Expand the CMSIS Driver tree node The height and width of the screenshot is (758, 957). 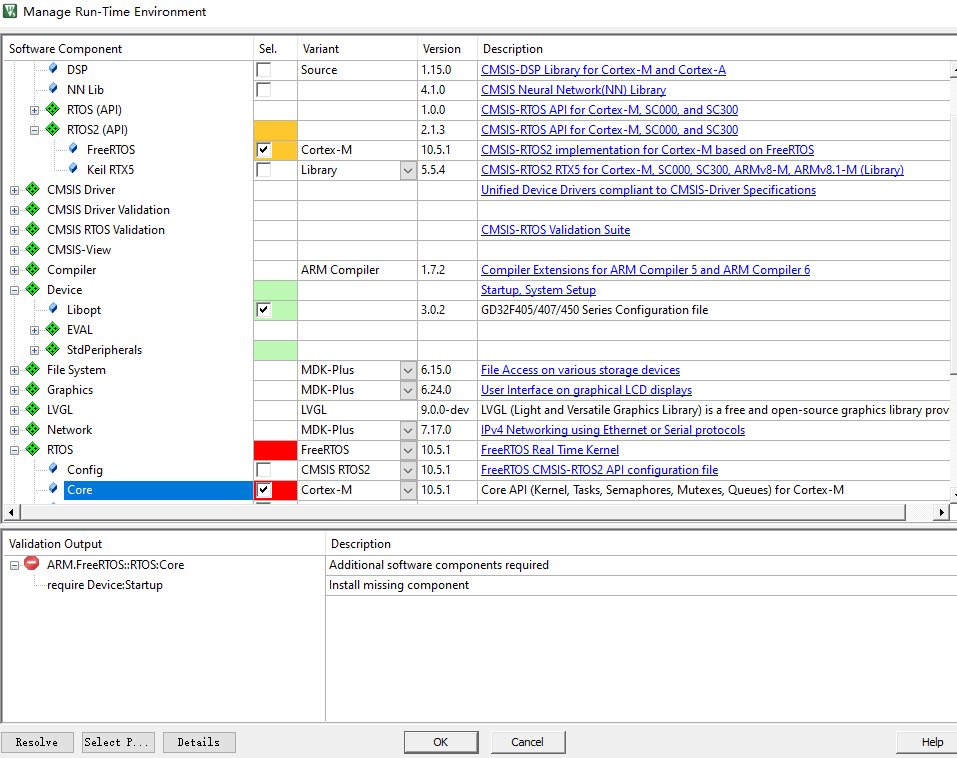(x=14, y=190)
